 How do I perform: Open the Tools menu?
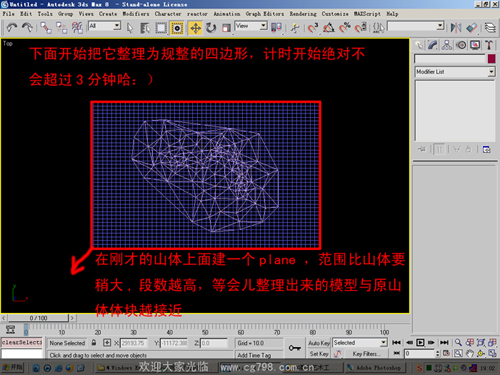(45, 14)
